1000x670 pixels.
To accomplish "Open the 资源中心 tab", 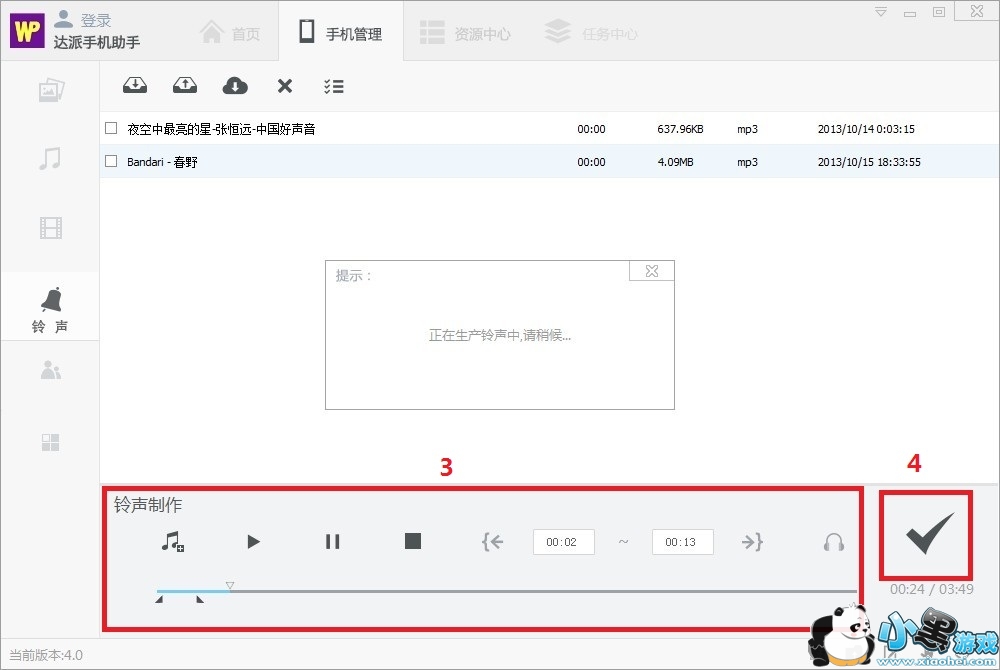I will pyautogui.click(x=465, y=33).
